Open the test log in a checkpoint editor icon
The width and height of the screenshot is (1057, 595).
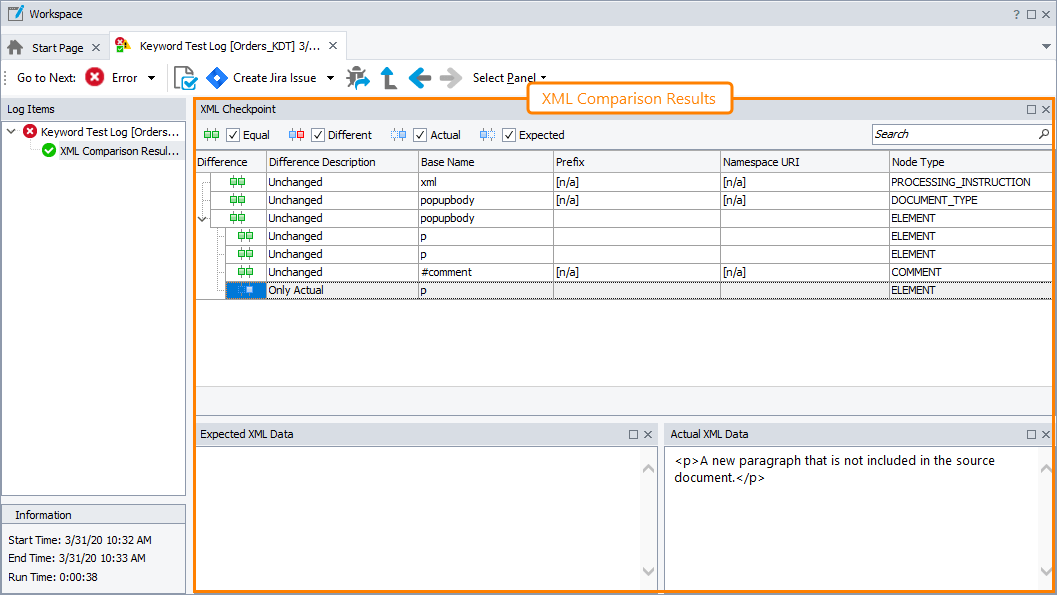click(184, 77)
